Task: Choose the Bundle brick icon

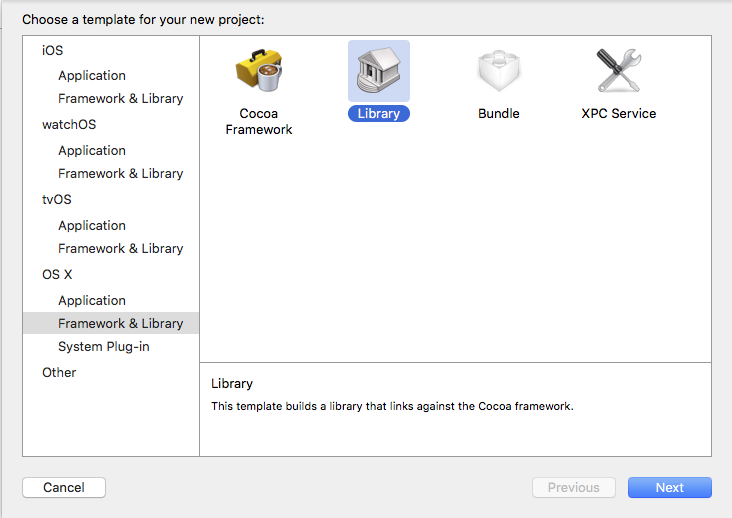Action: tap(498, 70)
